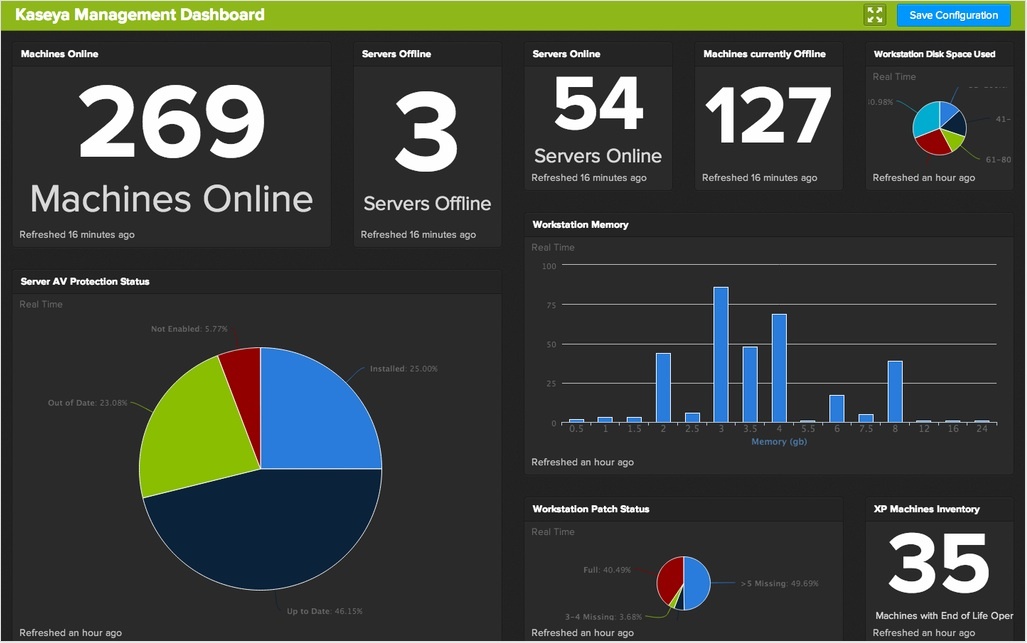Click the 8 GB bar in memory chart
1027x643 pixels.
[895, 391]
